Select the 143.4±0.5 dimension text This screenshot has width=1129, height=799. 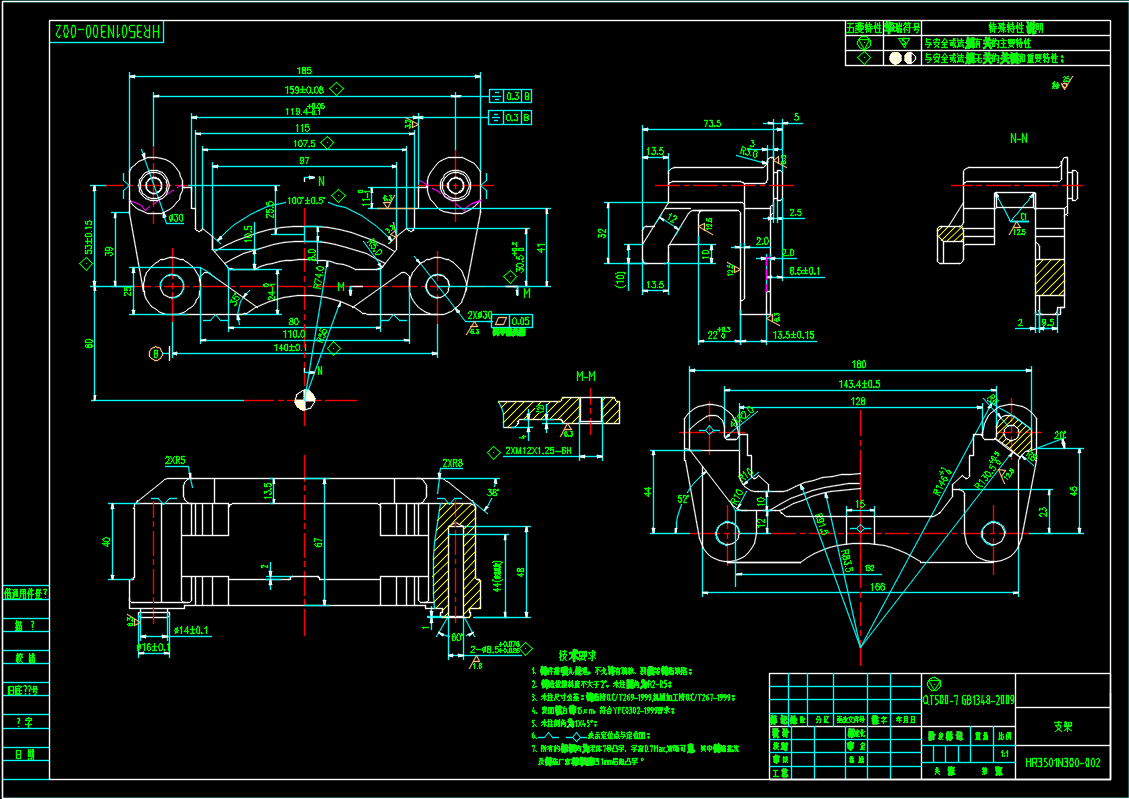tap(859, 384)
